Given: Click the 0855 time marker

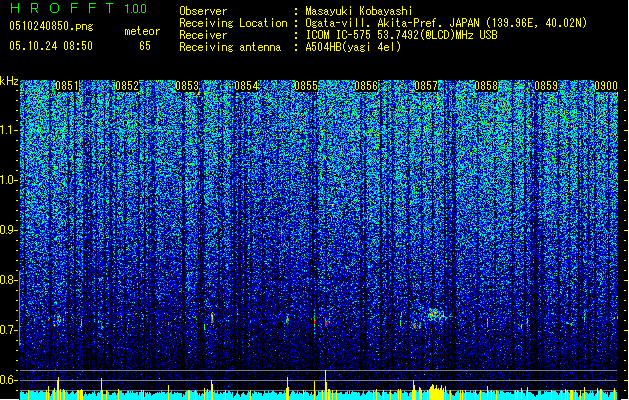Looking at the screenshot, I should 306,86.
